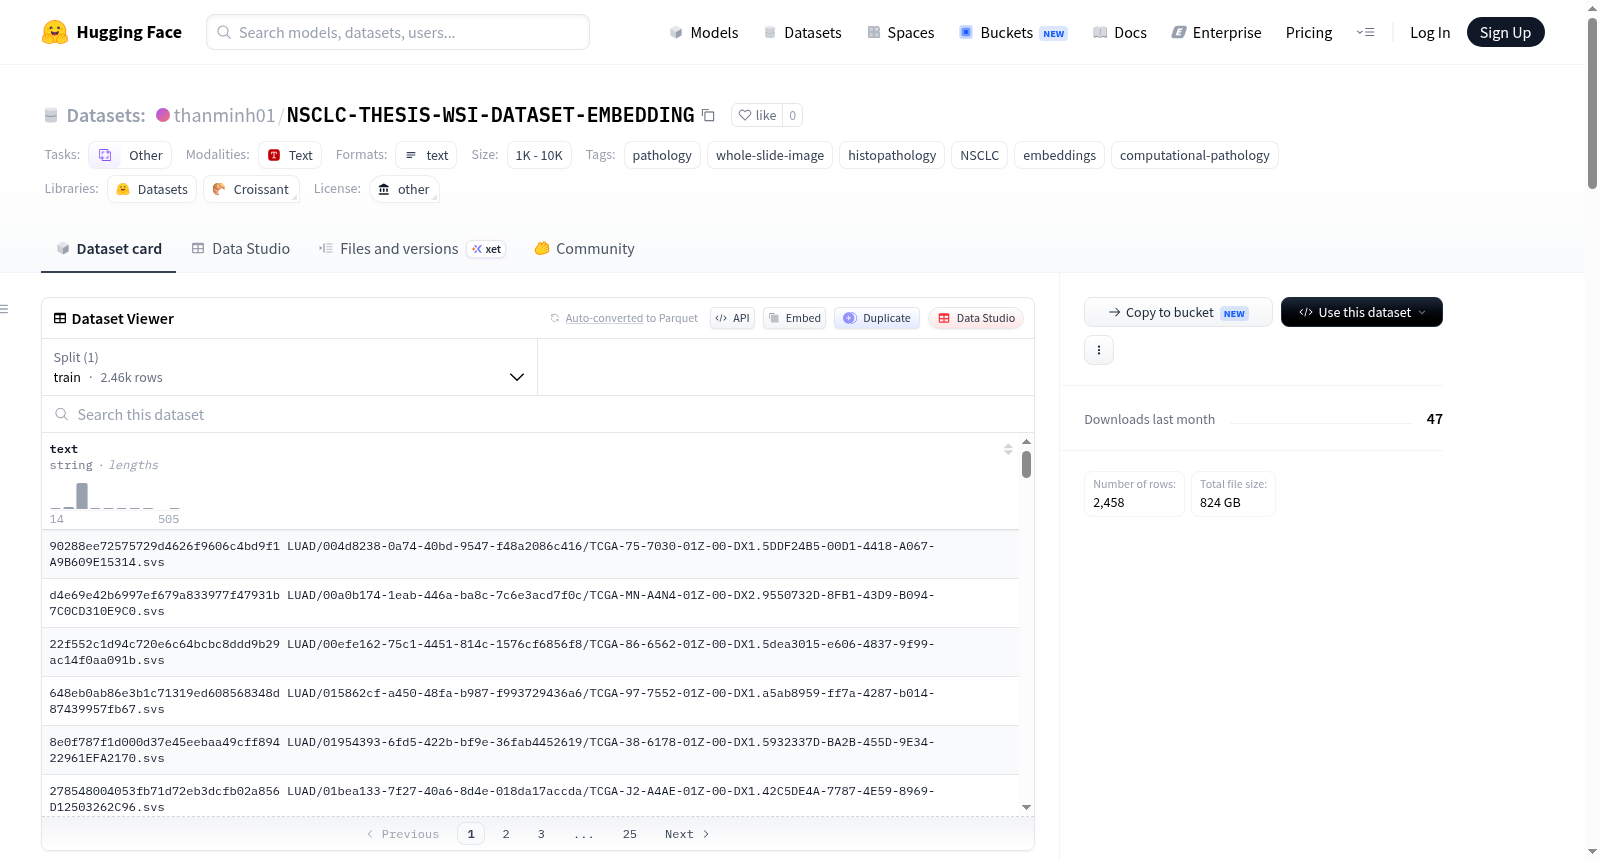
Task: Open the Pricing page
Action: click(x=1309, y=32)
